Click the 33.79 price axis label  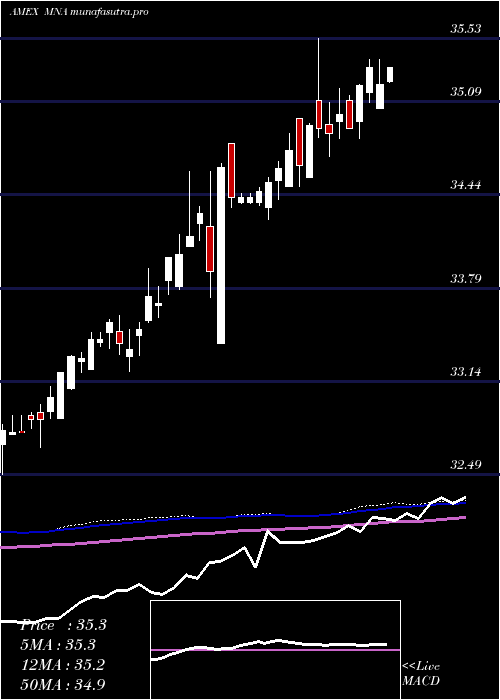point(465,279)
